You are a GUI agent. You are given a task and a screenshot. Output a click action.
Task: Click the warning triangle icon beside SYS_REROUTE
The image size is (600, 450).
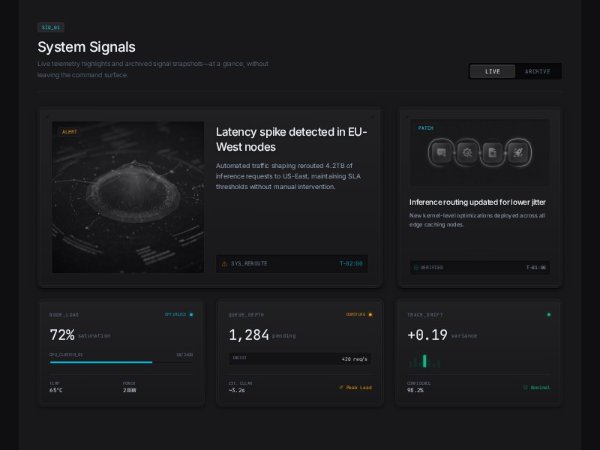[224, 264]
